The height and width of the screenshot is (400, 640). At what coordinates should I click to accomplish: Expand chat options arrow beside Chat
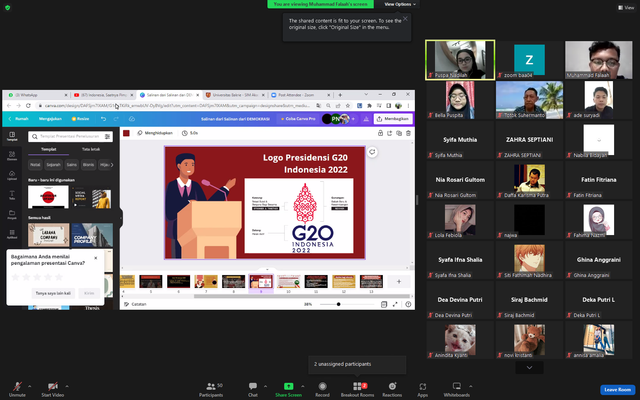265,386
